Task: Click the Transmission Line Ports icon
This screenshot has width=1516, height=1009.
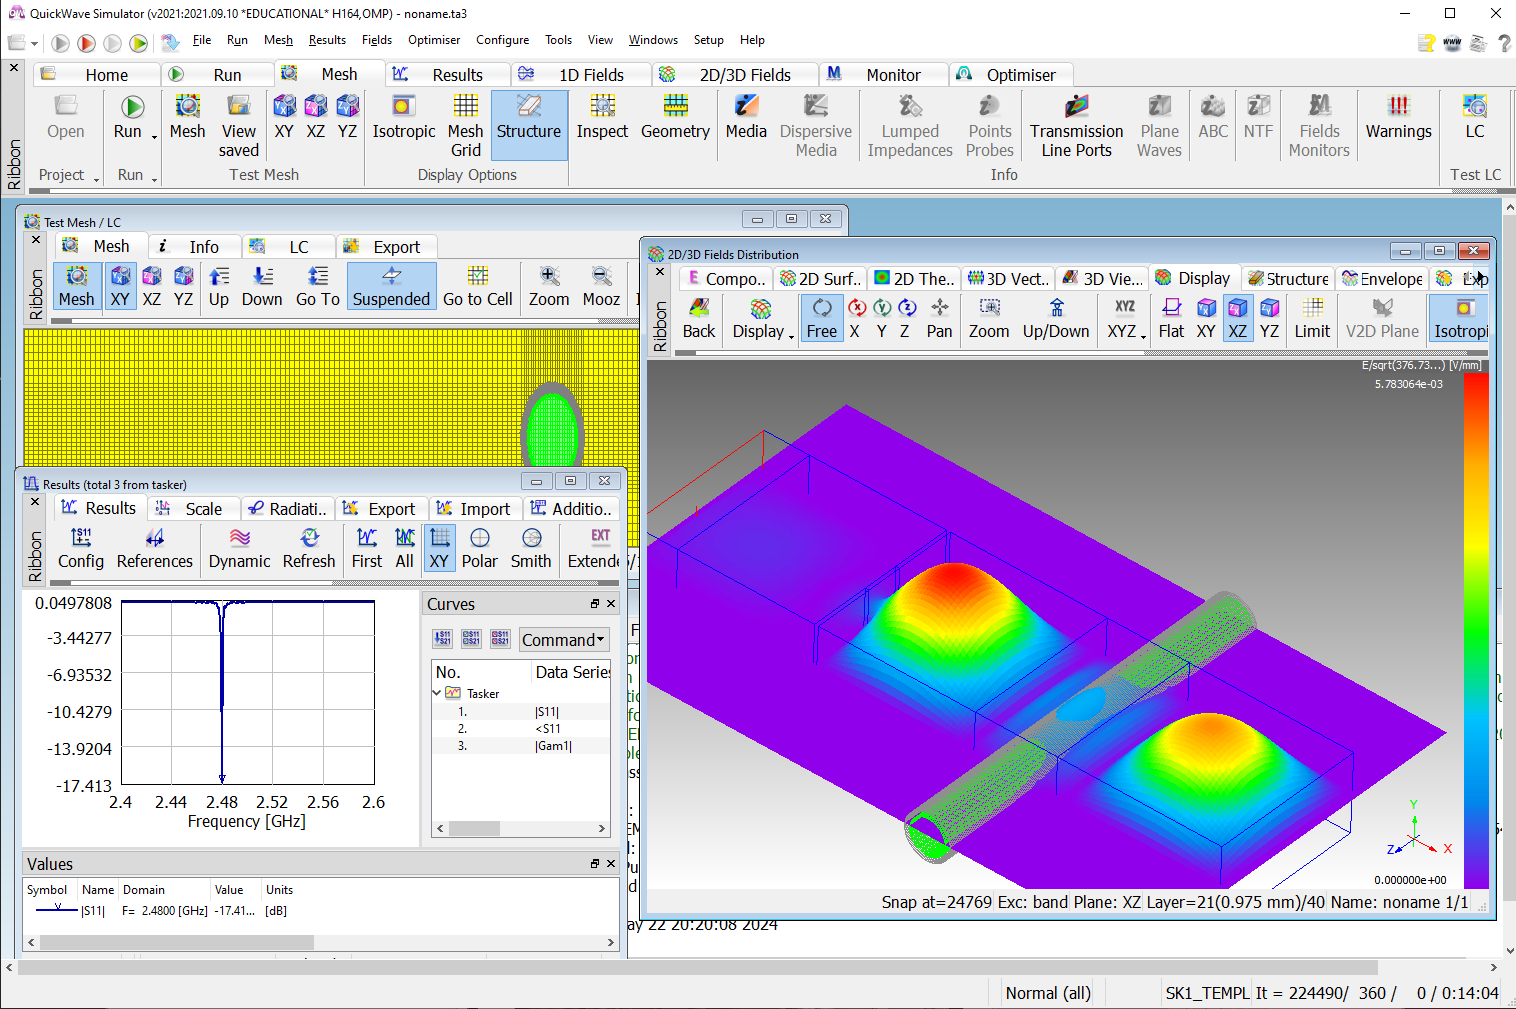Action: pos(1076,125)
